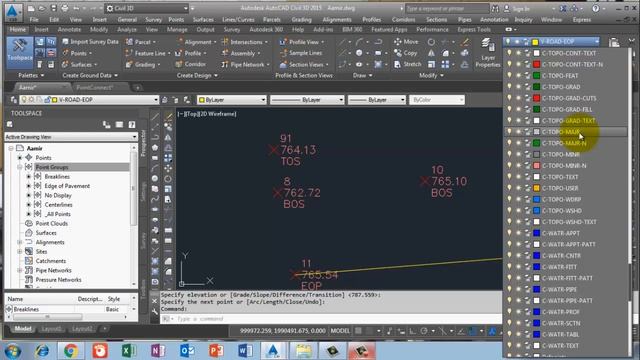Image resolution: width=640 pixels, height=360 pixels.
Task: Click red color swatch of C-TOPO-CONT-TEXT-N
Action: tap(537, 64)
